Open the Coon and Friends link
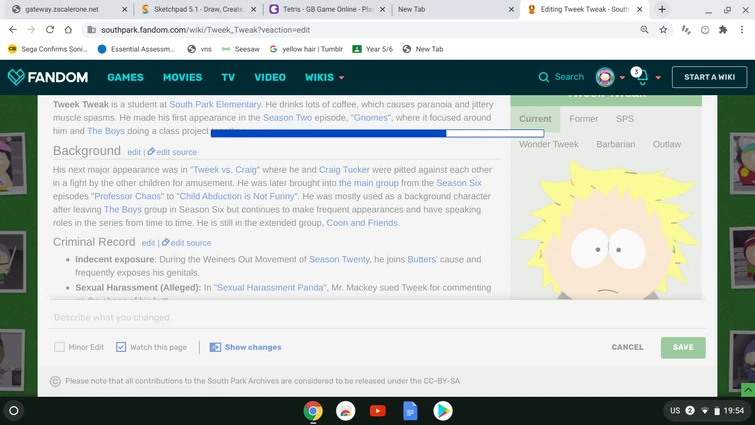Screen dimensions: 755x425 (x=362, y=223)
